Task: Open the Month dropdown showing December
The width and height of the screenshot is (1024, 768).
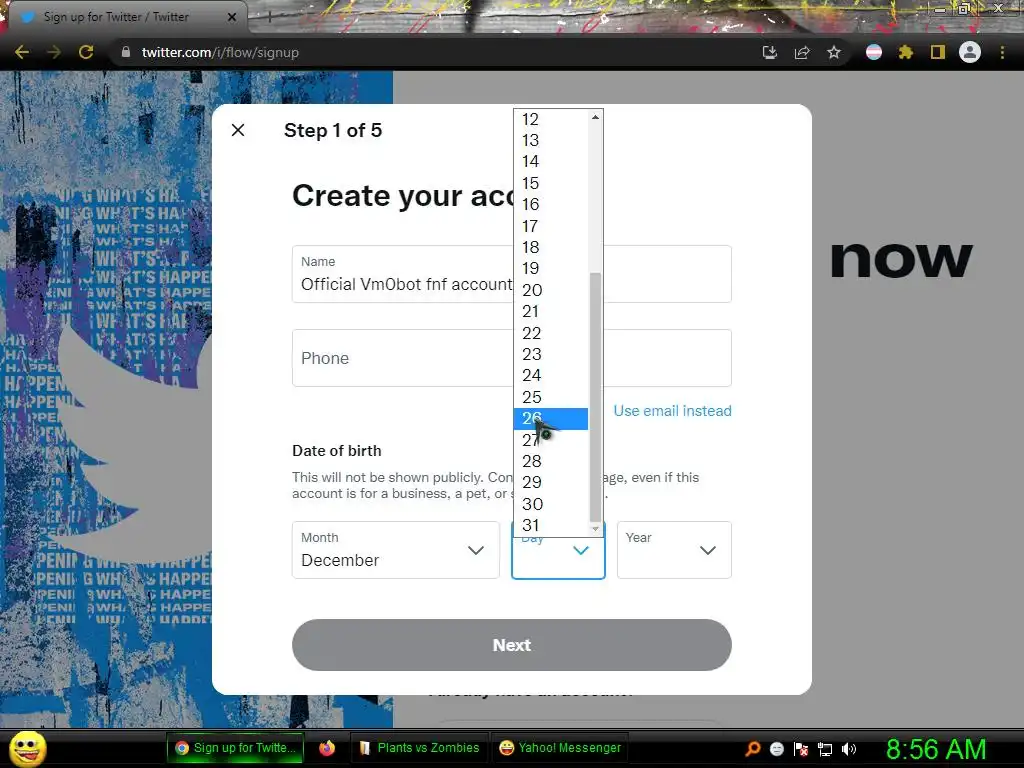Action: [x=396, y=550]
